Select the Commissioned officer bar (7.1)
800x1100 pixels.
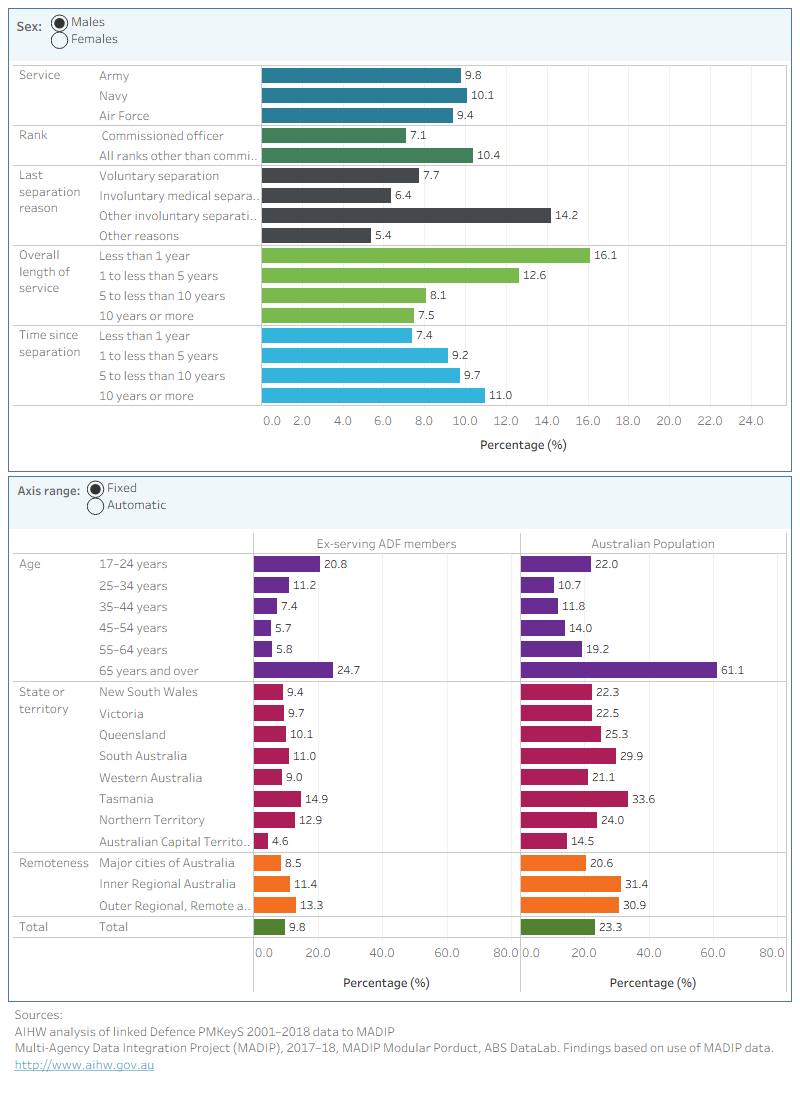(x=333, y=135)
